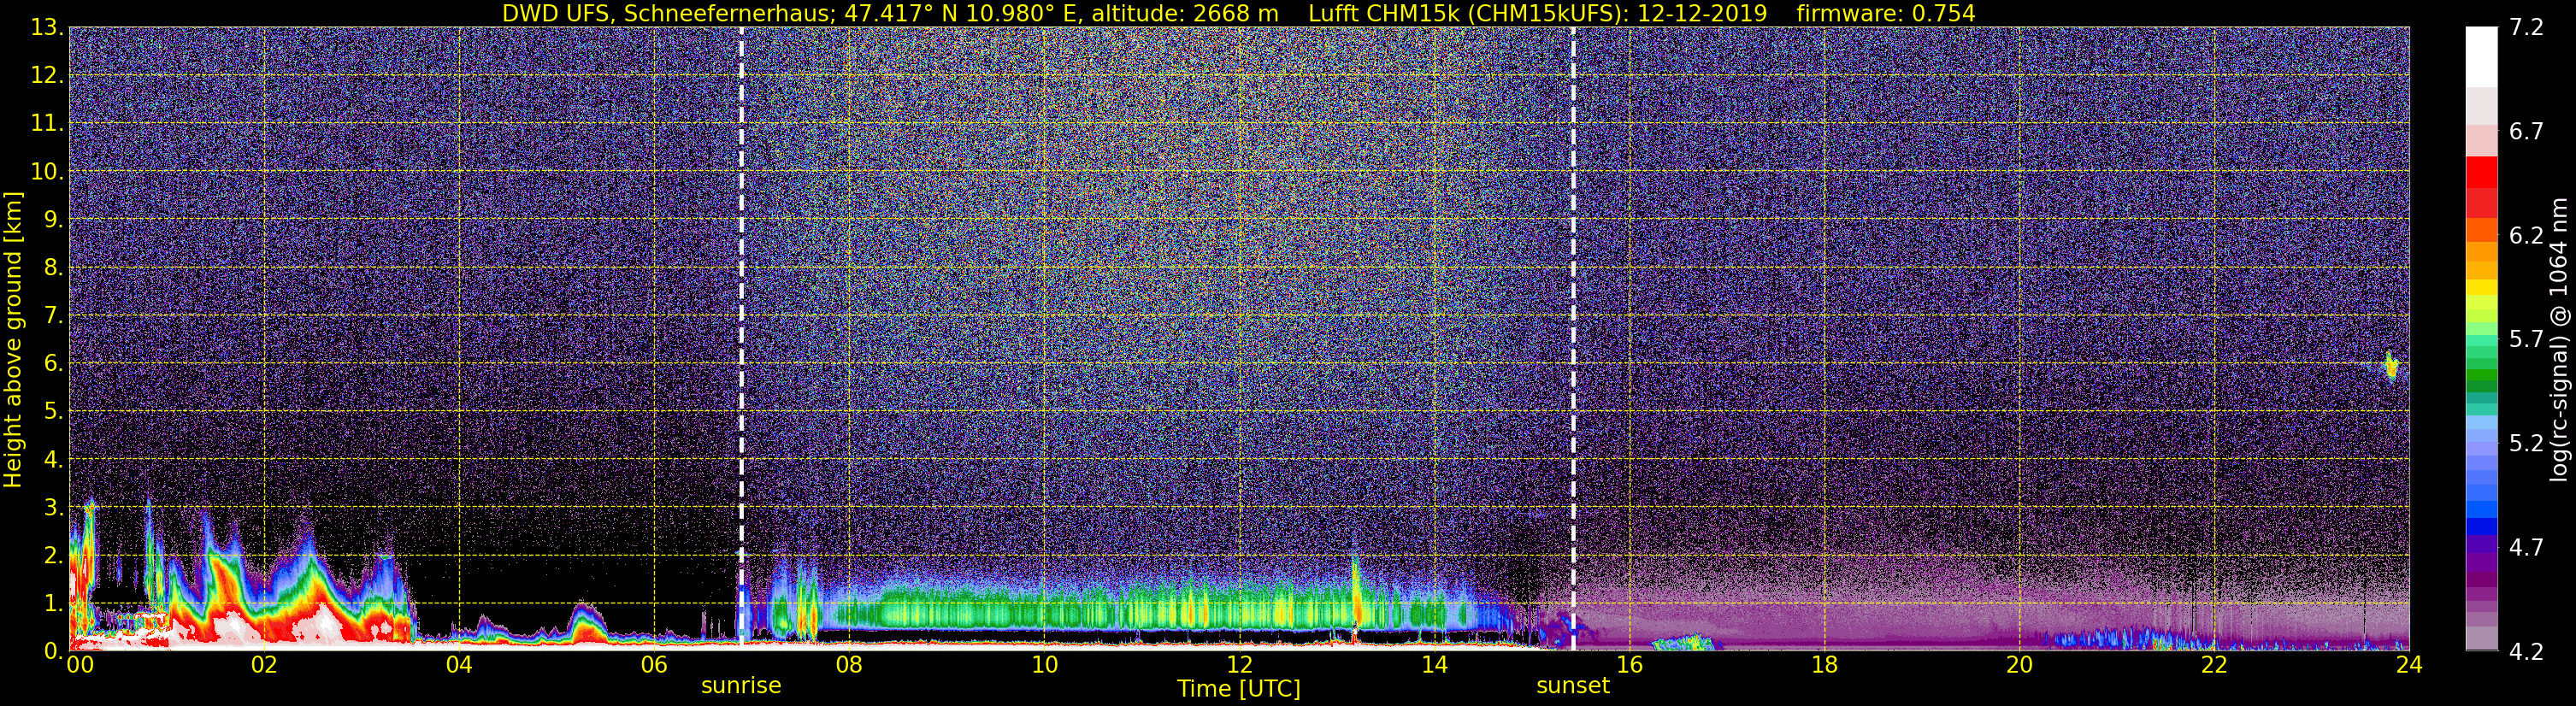The height and width of the screenshot is (706, 2576).
Task: Click the time tick label '16'
Action: pos(1629,664)
